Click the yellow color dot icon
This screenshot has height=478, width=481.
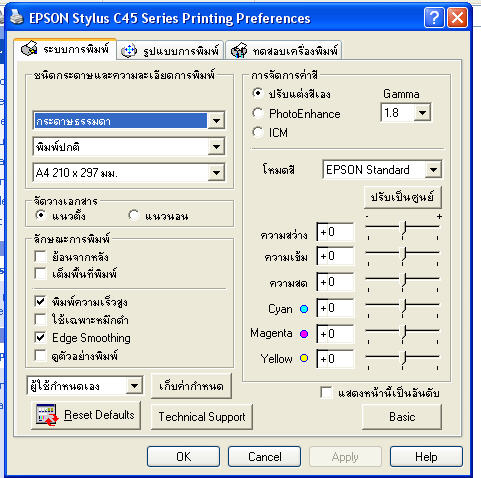click(304, 358)
